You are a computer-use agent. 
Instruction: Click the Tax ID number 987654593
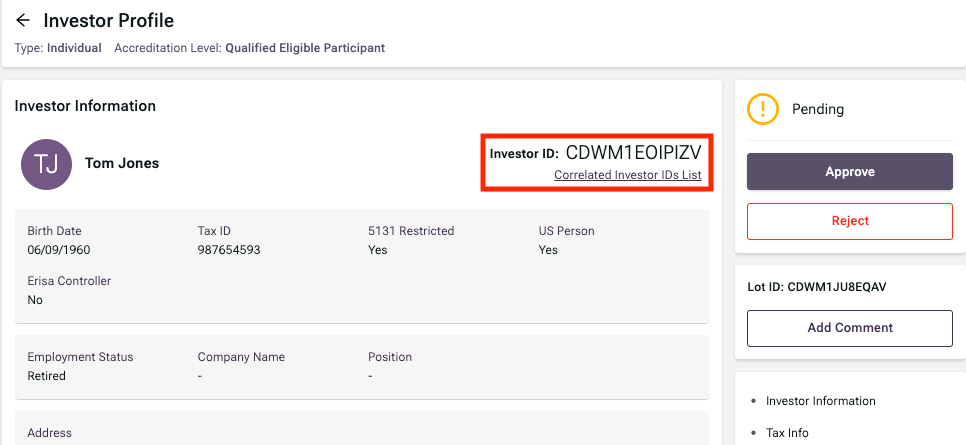[229, 250]
